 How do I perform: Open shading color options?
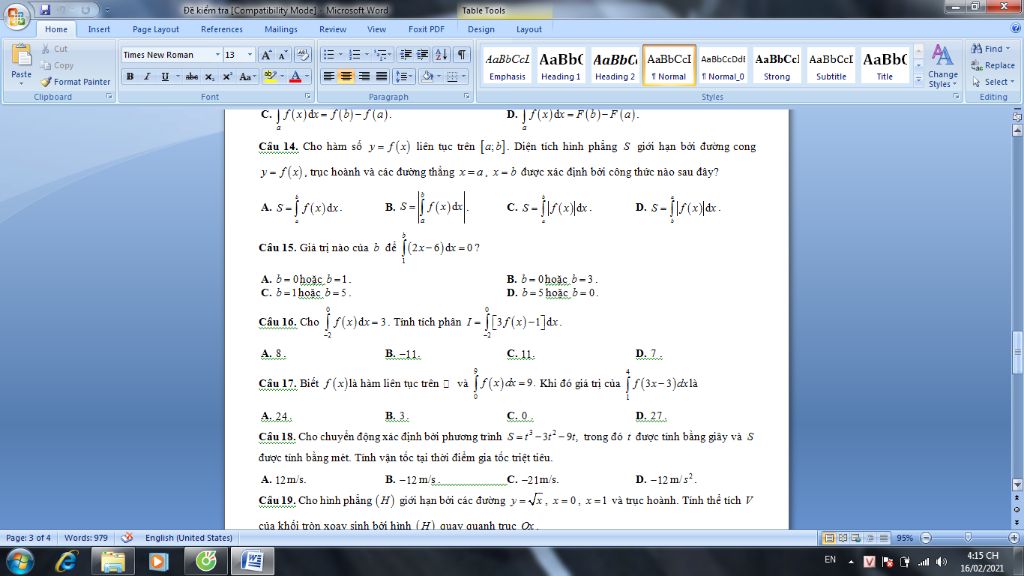tap(430, 76)
